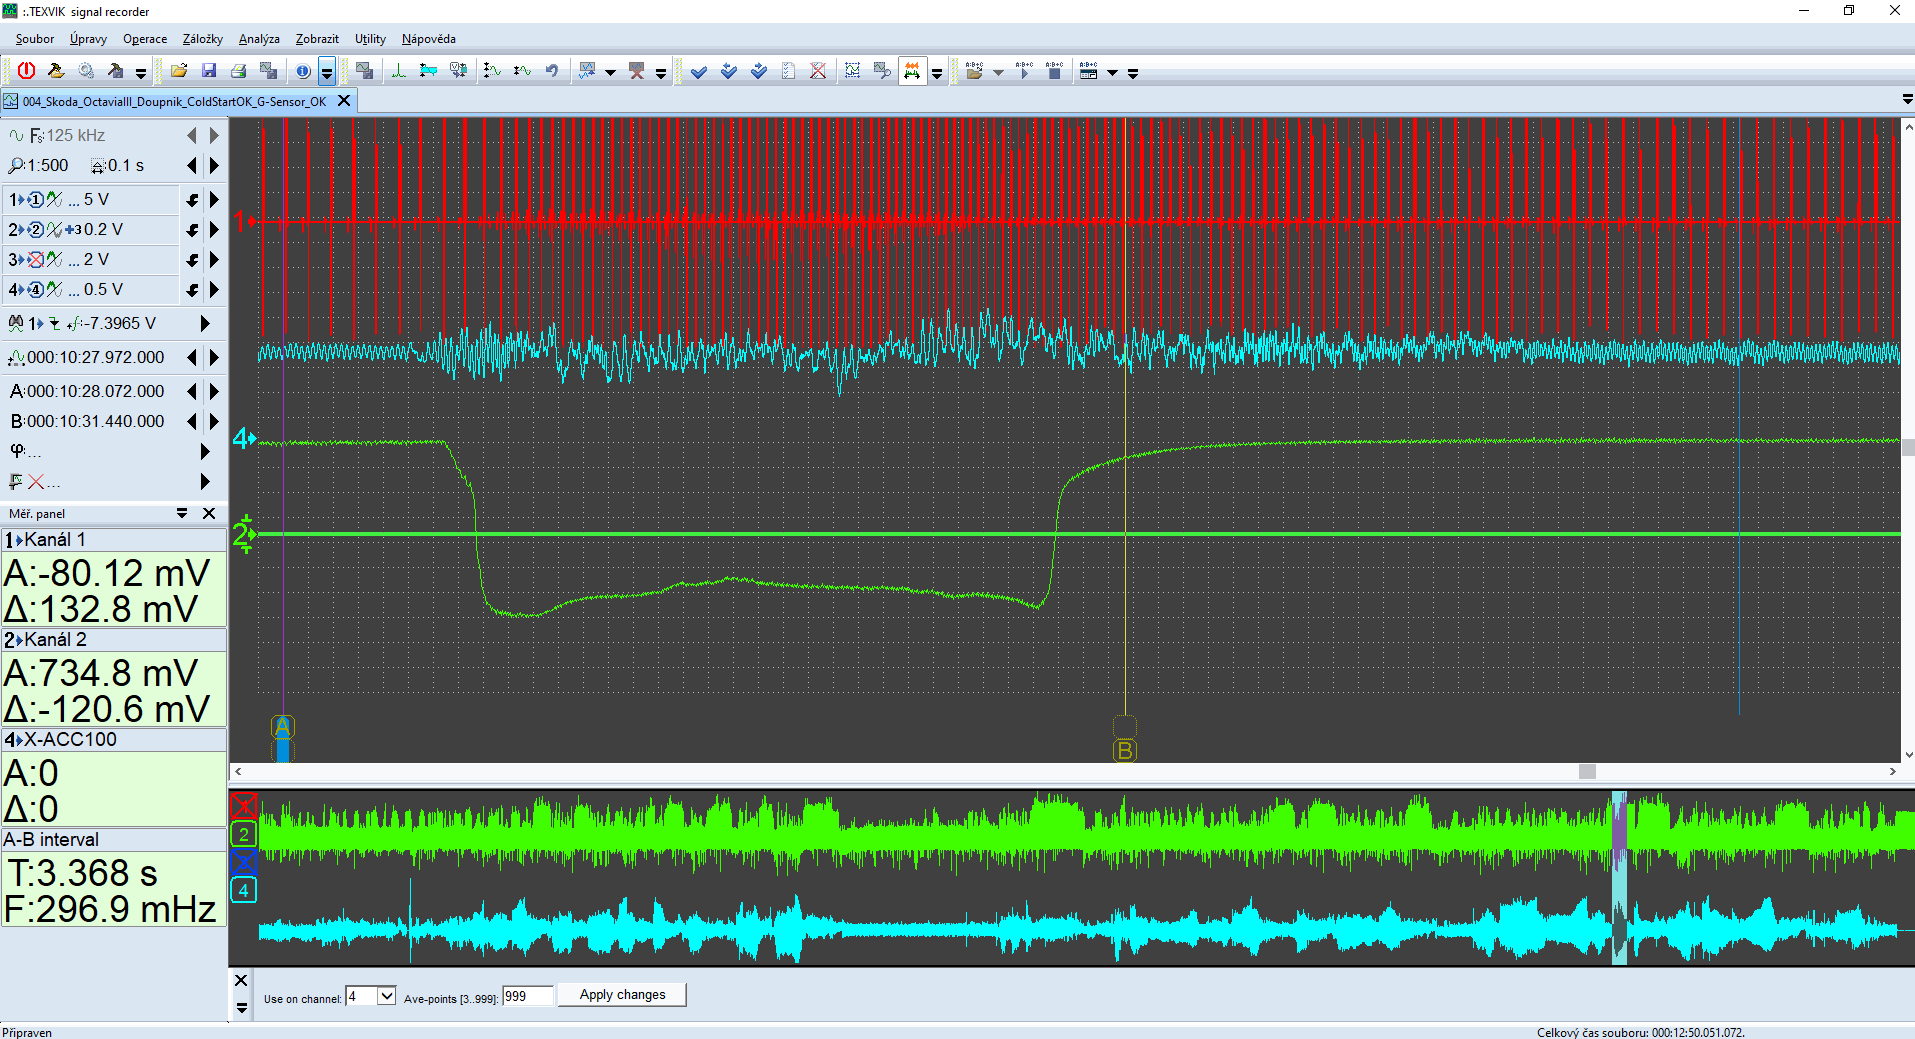Click the highlighted orange waveform toolbar icon
Viewport: 1915px width, 1039px height.
click(912, 71)
